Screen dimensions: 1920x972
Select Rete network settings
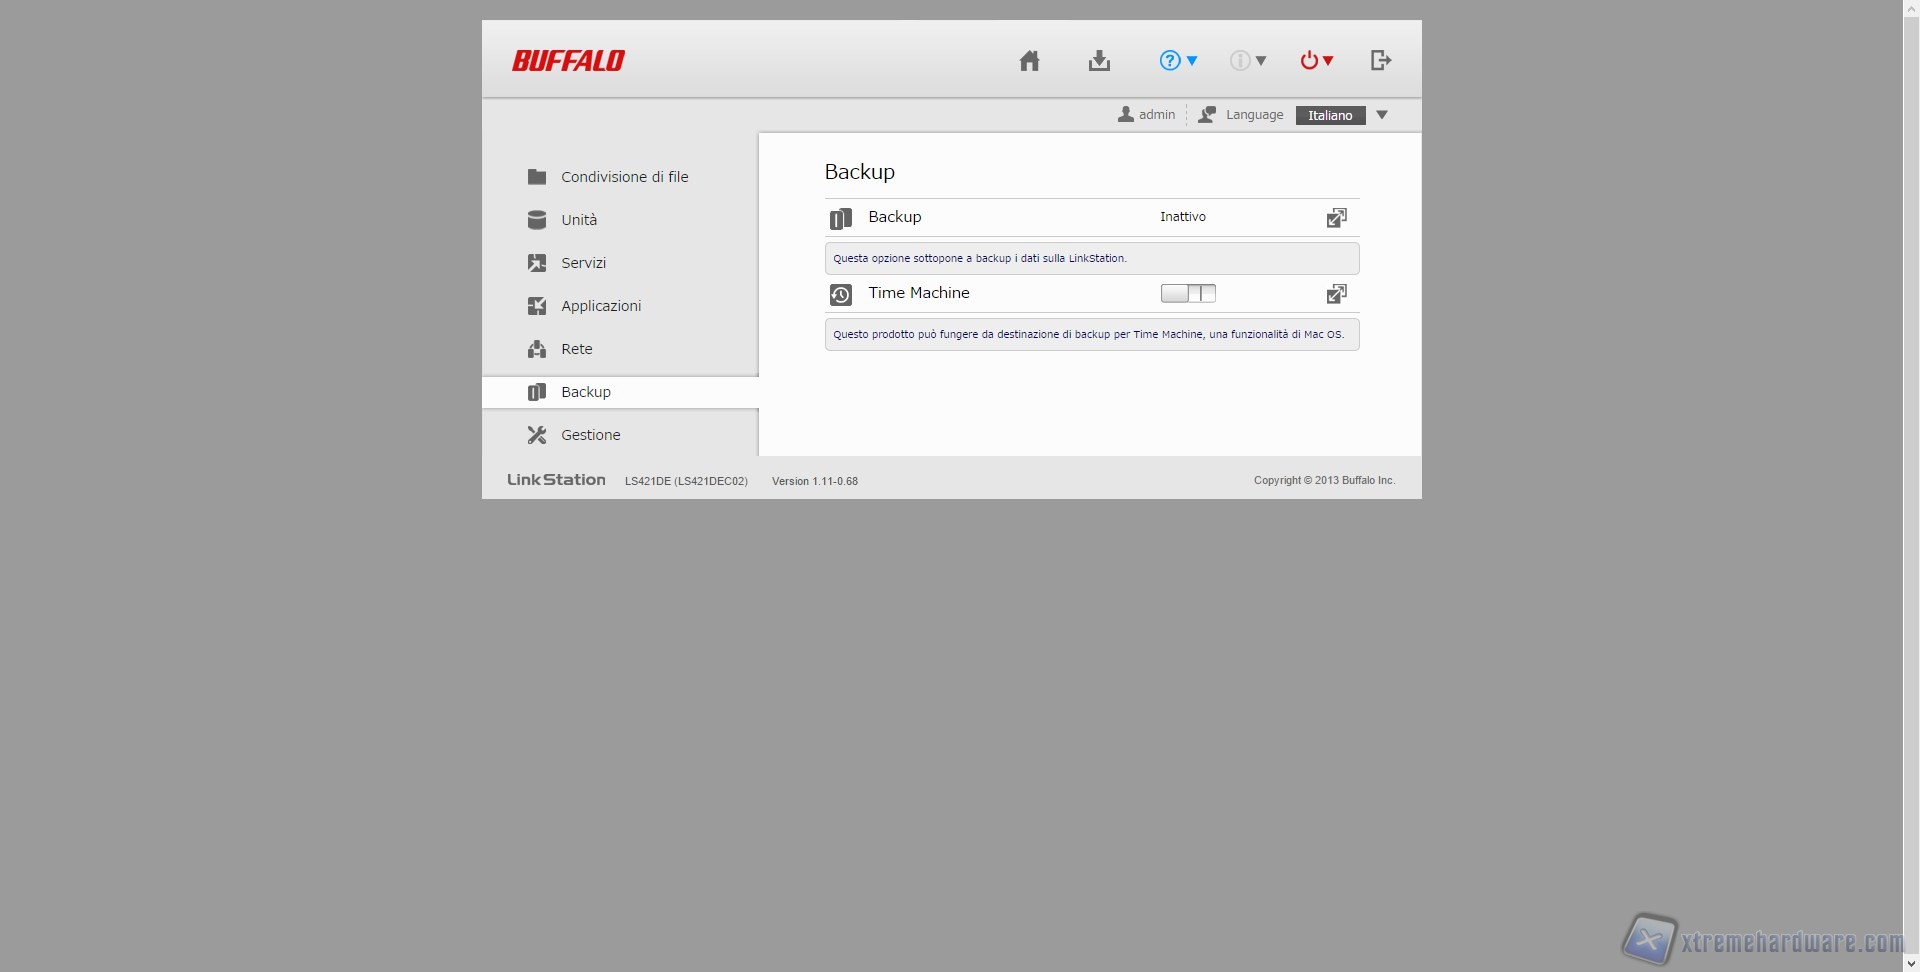576,349
